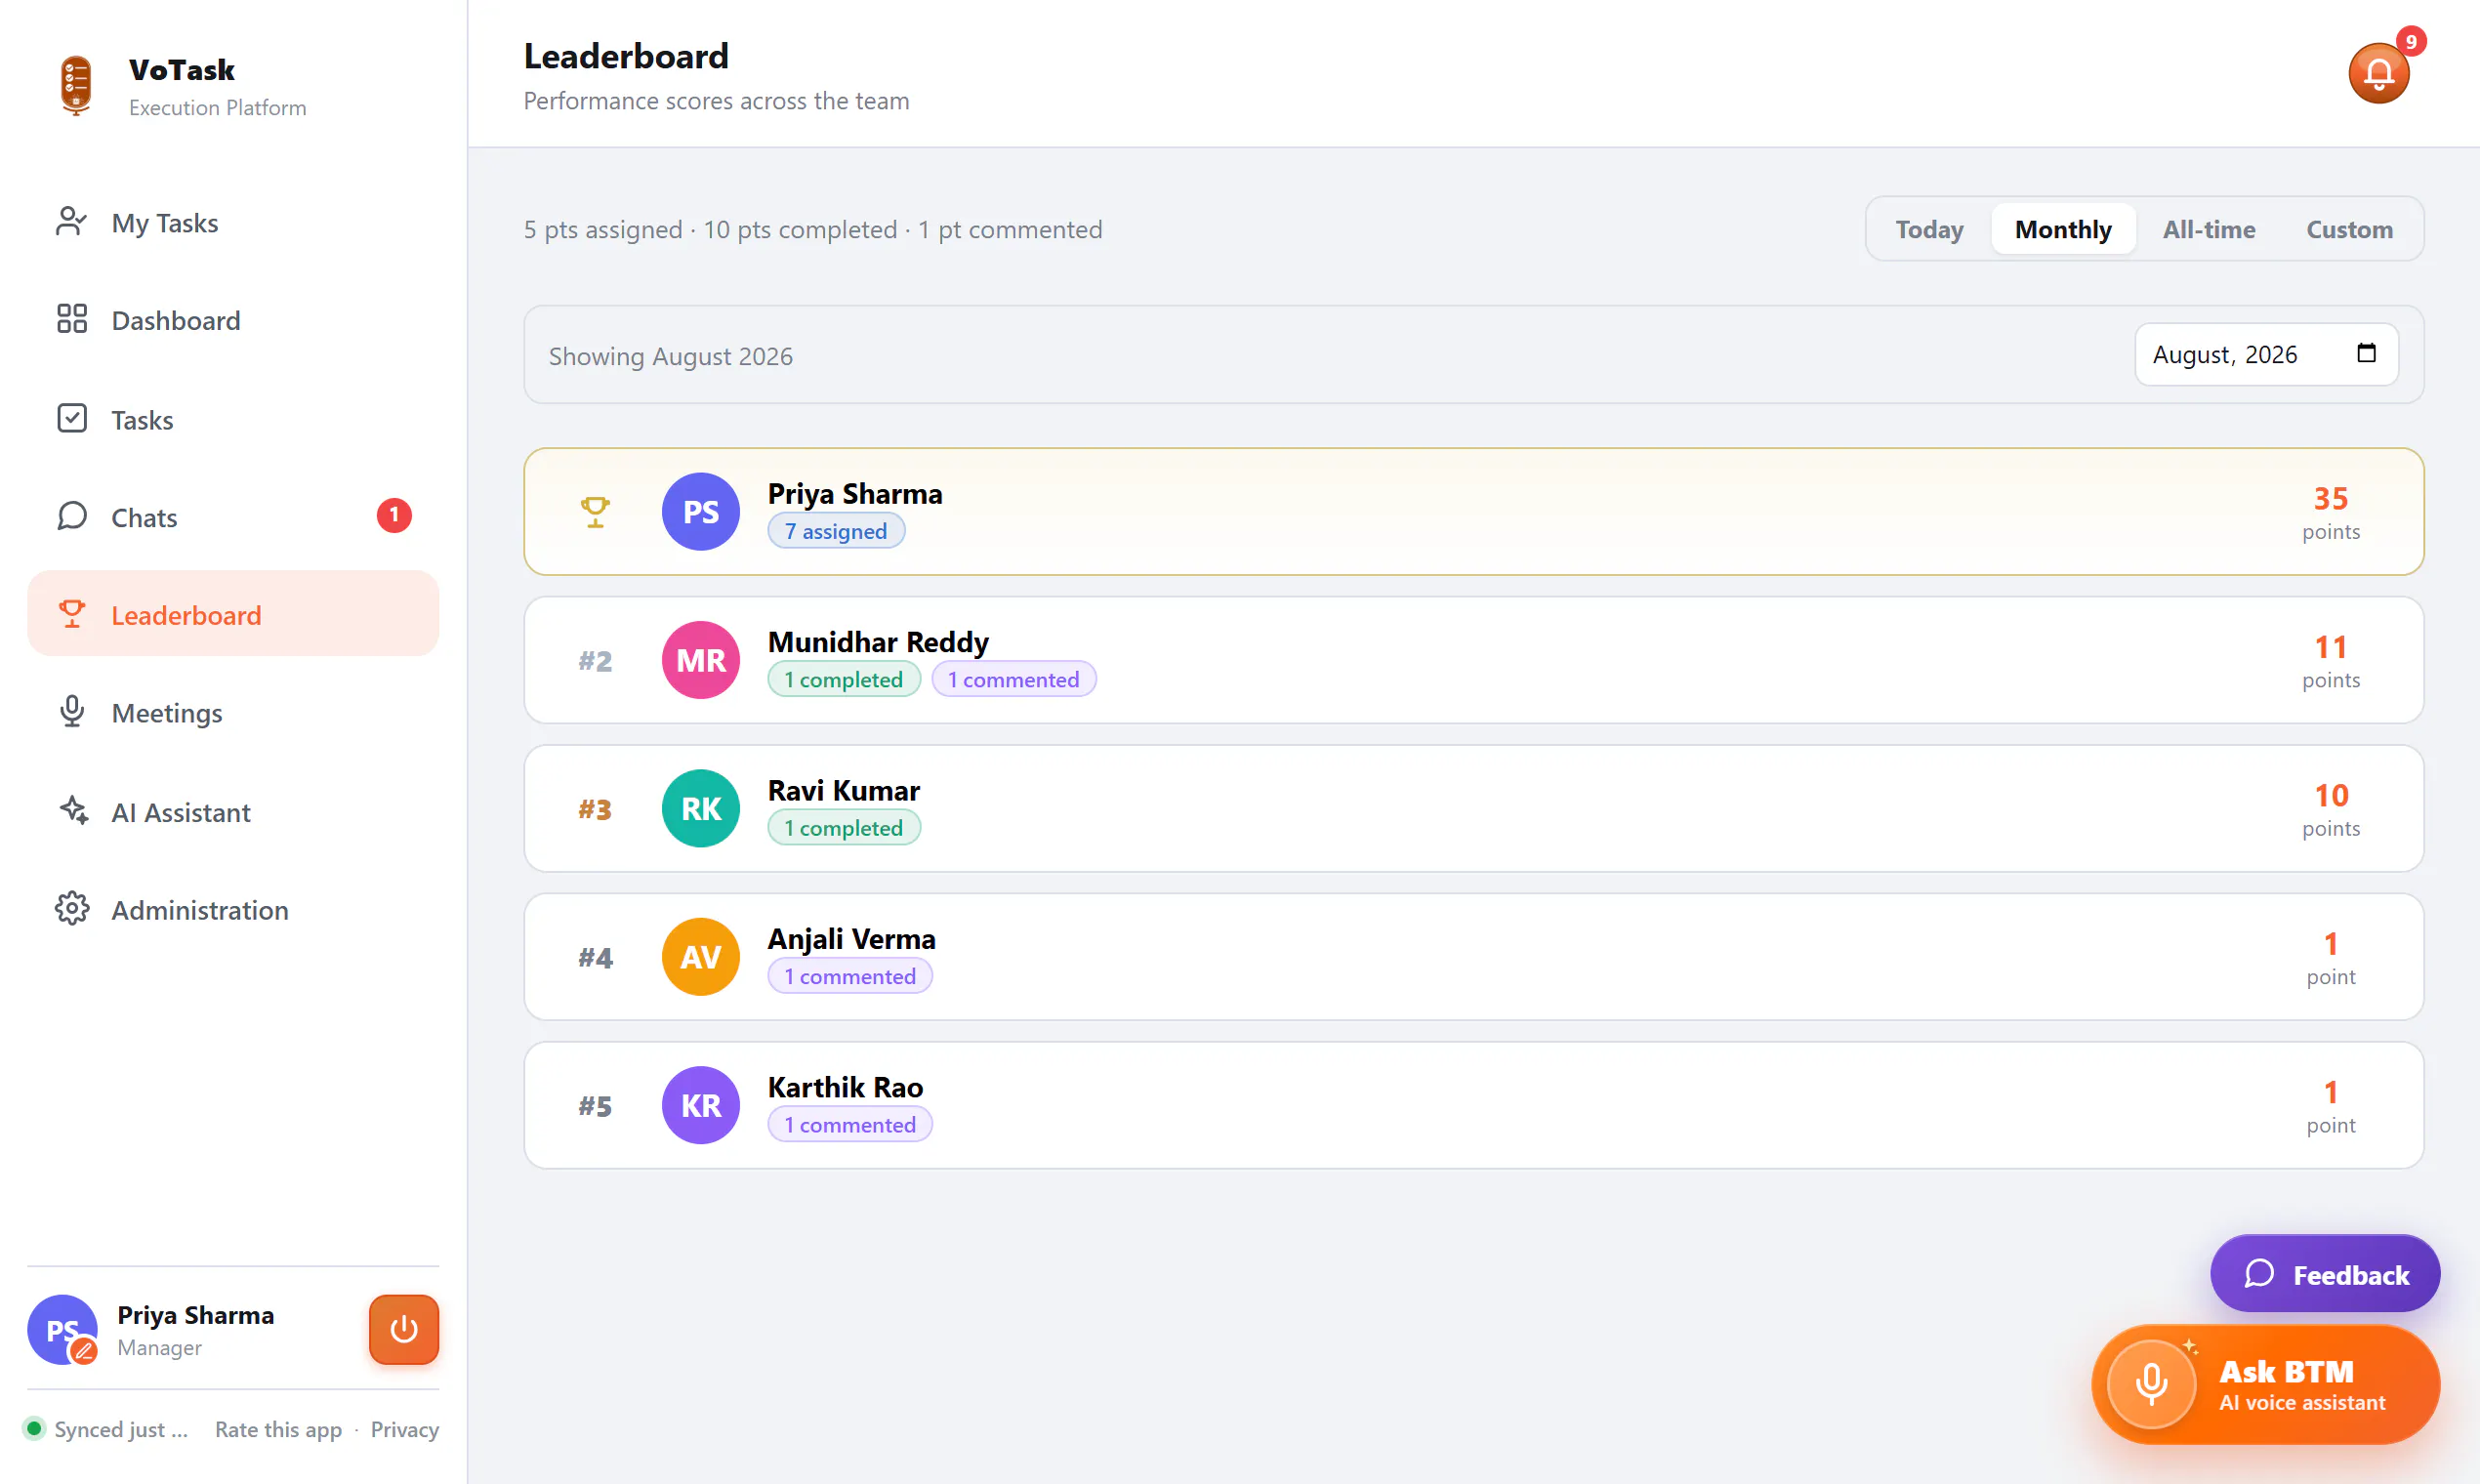Click the pts assigned summary line
The image size is (2480, 1484).
tap(813, 229)
